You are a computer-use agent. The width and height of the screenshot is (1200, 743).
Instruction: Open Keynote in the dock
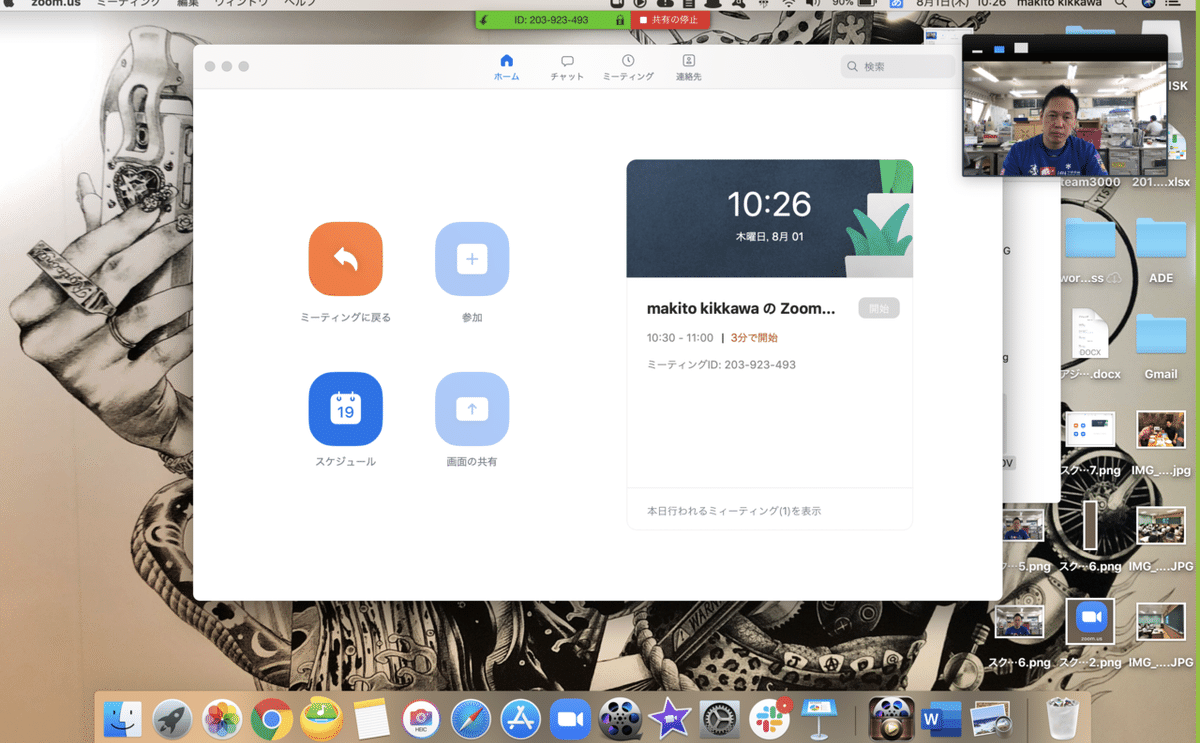pos(819,718)
